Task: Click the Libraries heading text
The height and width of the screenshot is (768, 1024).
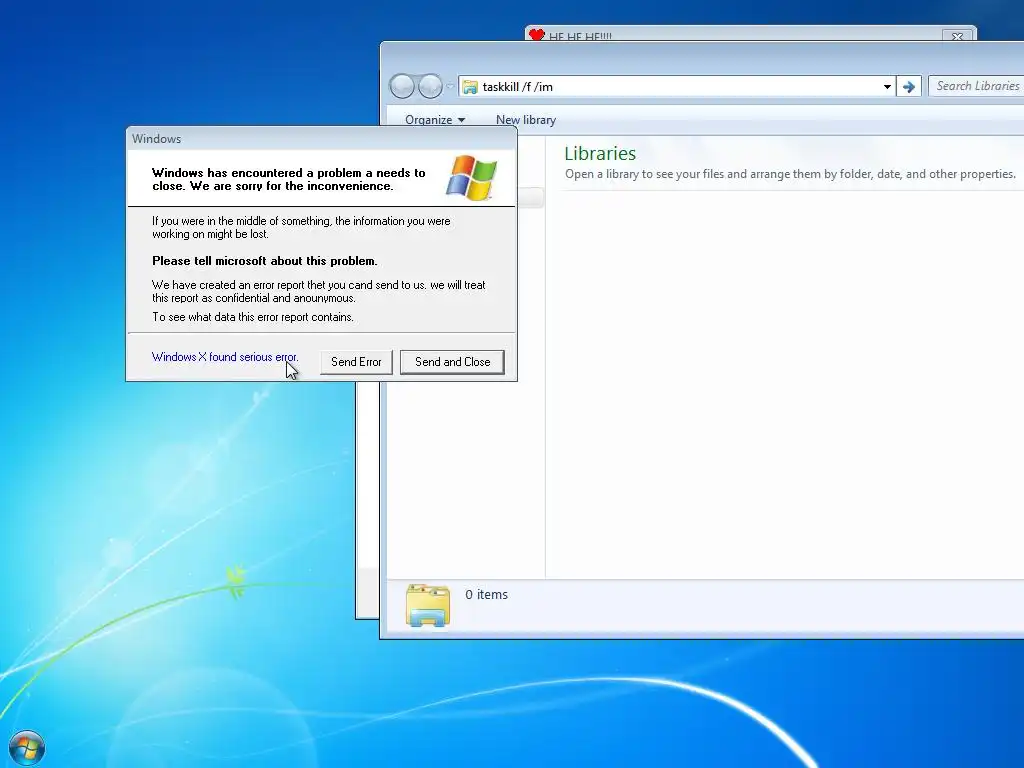Action: click(x=600, y=153)
